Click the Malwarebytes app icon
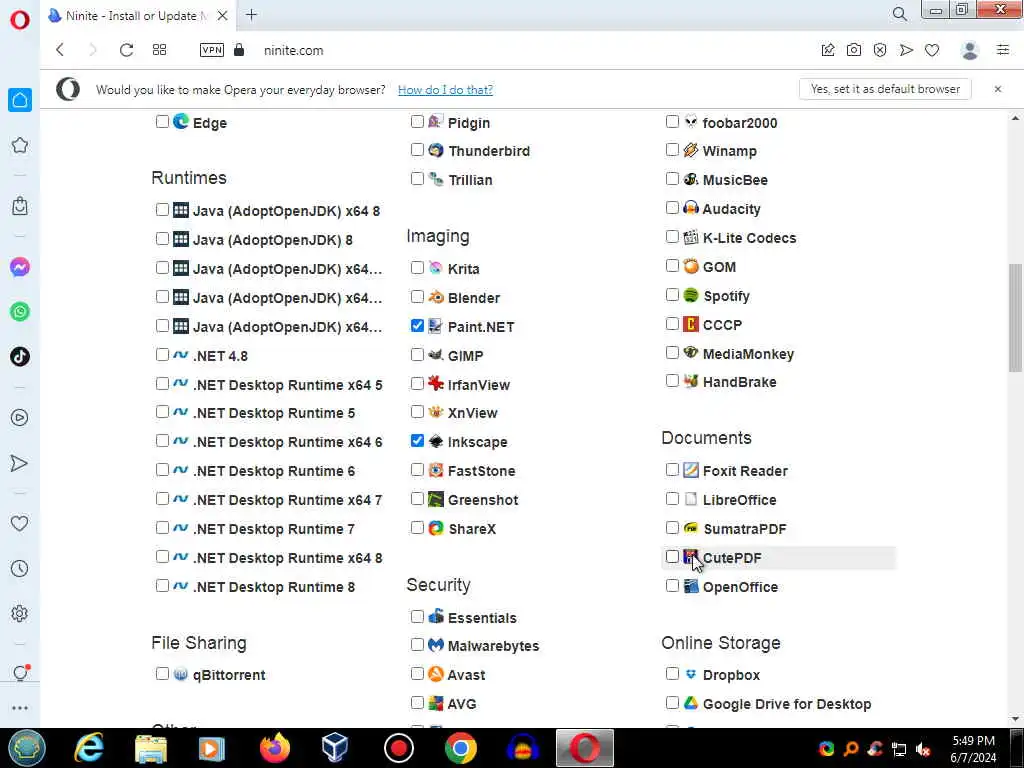Image resolution: width=1024 pixels, height=768 pixels. (x=436, y=645)
